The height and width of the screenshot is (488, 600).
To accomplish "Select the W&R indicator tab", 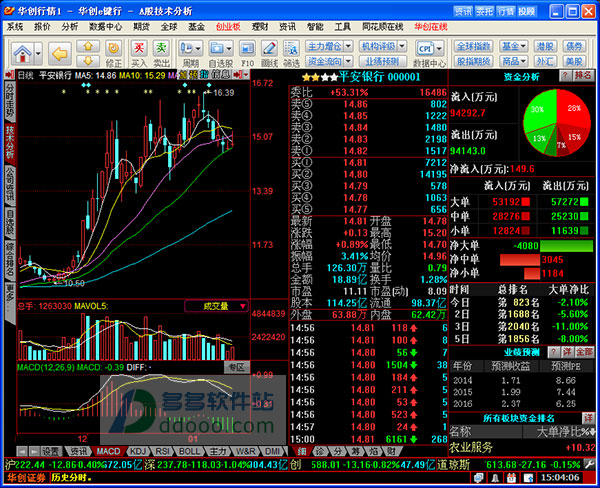I will 245,451.
